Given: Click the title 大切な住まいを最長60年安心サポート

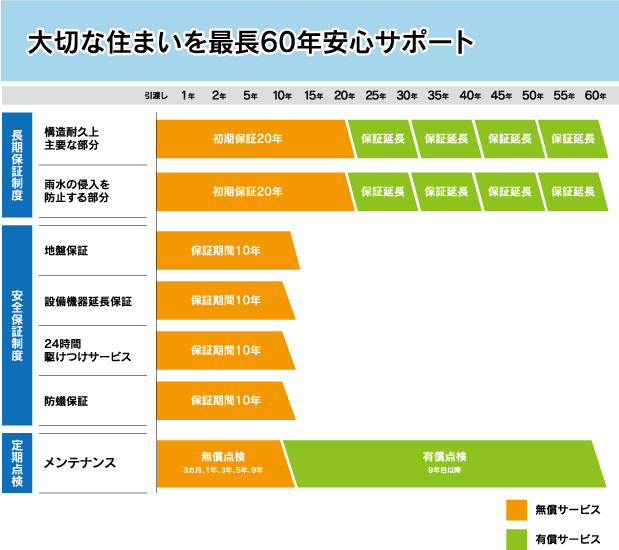Looking at the screenshot, I should [250, 42].
